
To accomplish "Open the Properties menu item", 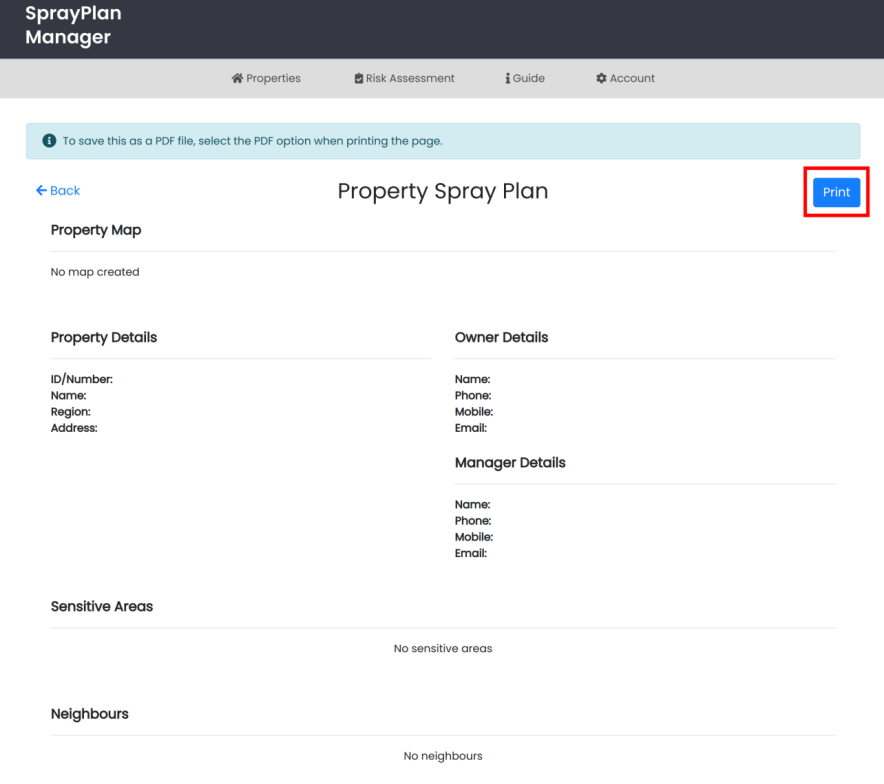I will tap(272, 78).
